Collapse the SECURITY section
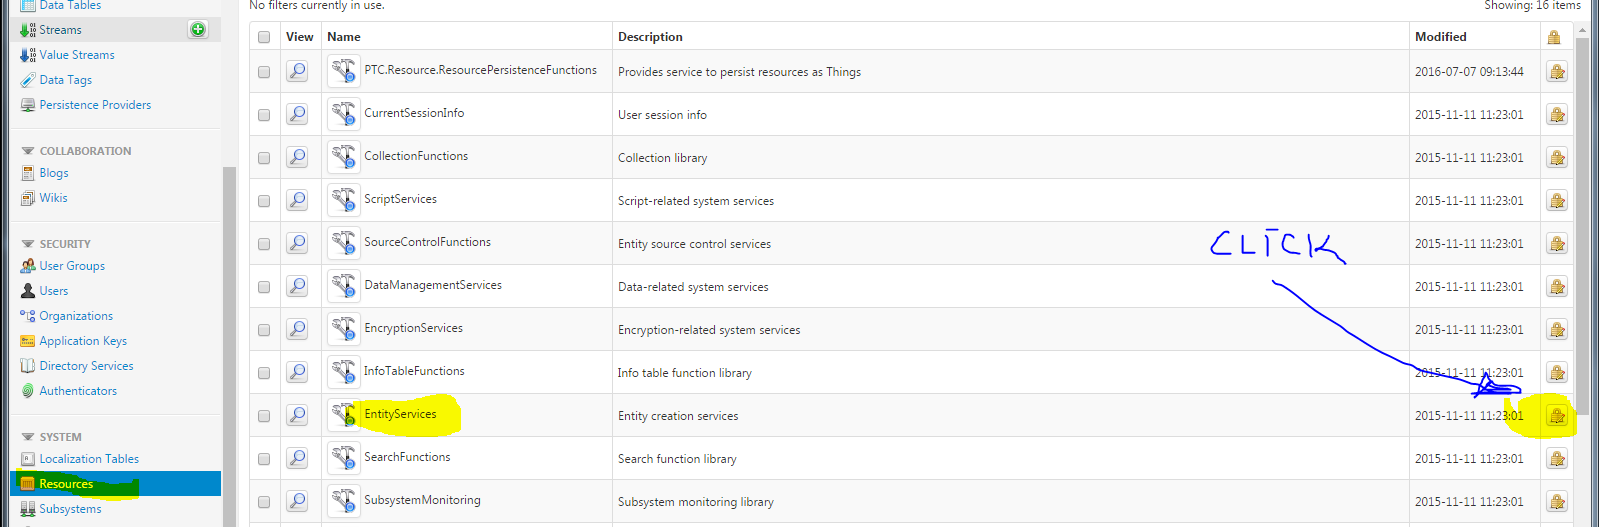Screen dimensions: 1599x527 pyautogui.click(x=28, y=244)
